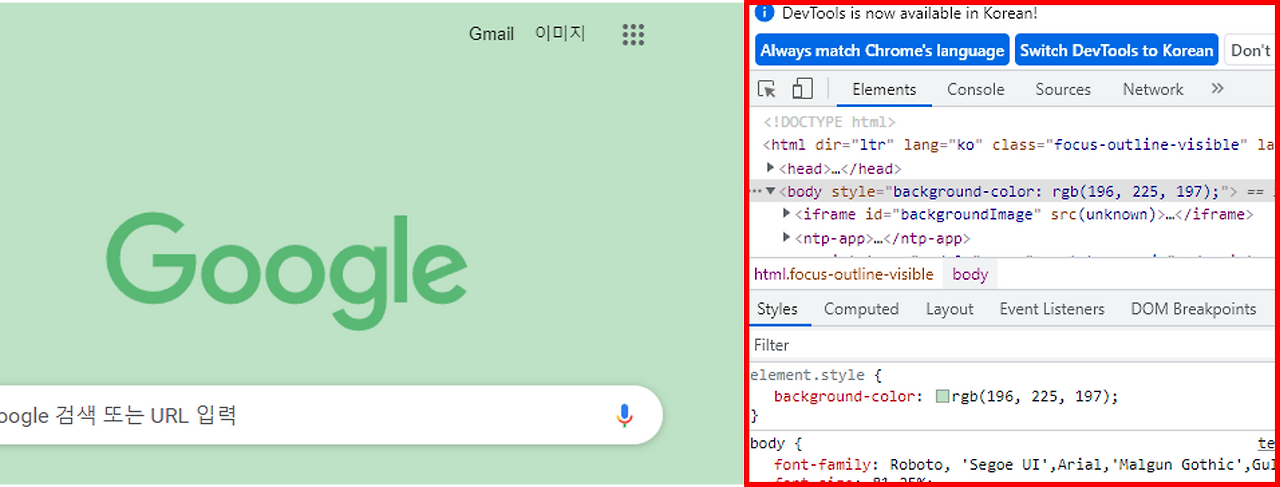
Task: Switch to the Computed pane tab
Action: 861,309
